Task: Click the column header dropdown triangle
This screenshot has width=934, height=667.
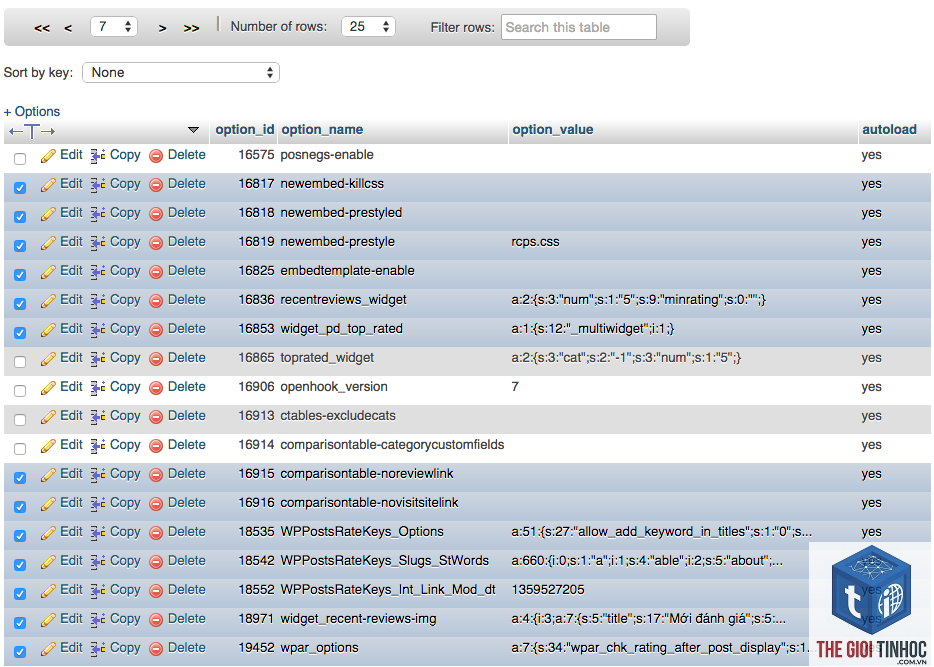Action: tap(193, 130)
